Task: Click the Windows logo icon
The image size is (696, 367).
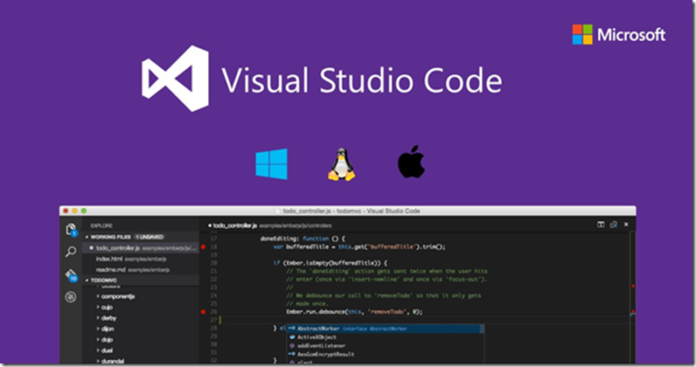Action: 271,164
